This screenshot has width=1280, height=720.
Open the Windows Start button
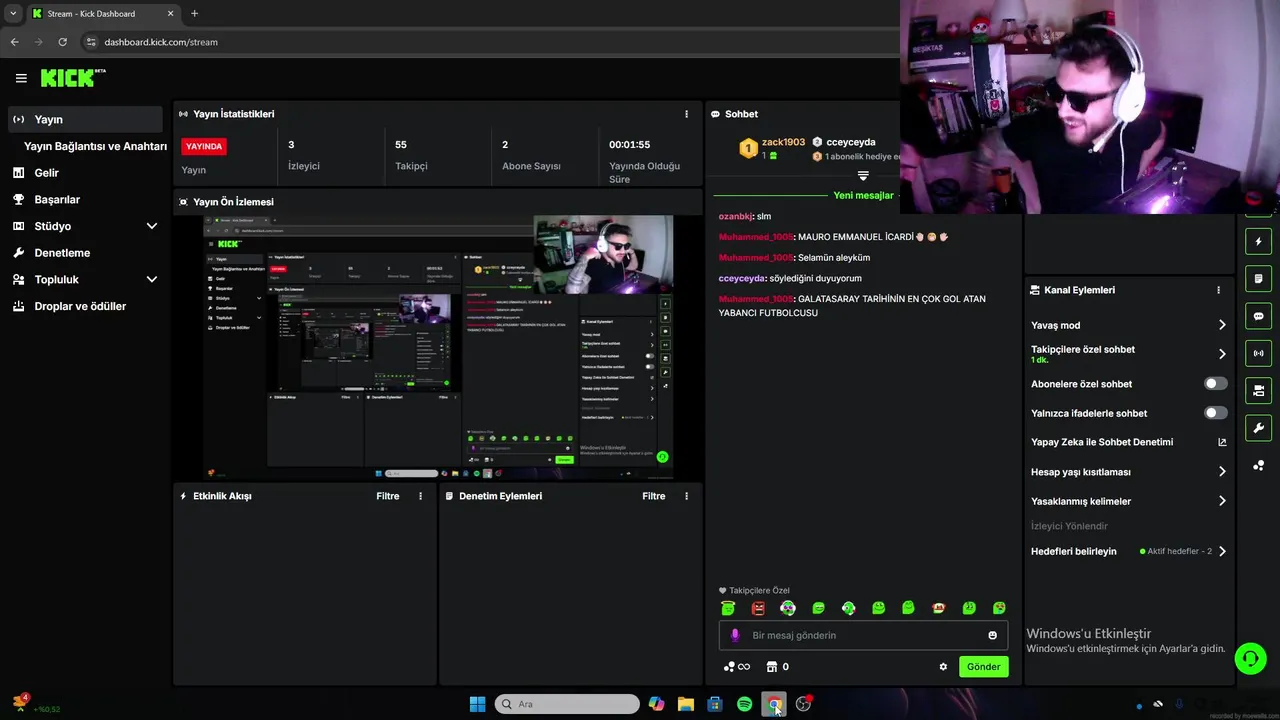click(x=477, y=704)
